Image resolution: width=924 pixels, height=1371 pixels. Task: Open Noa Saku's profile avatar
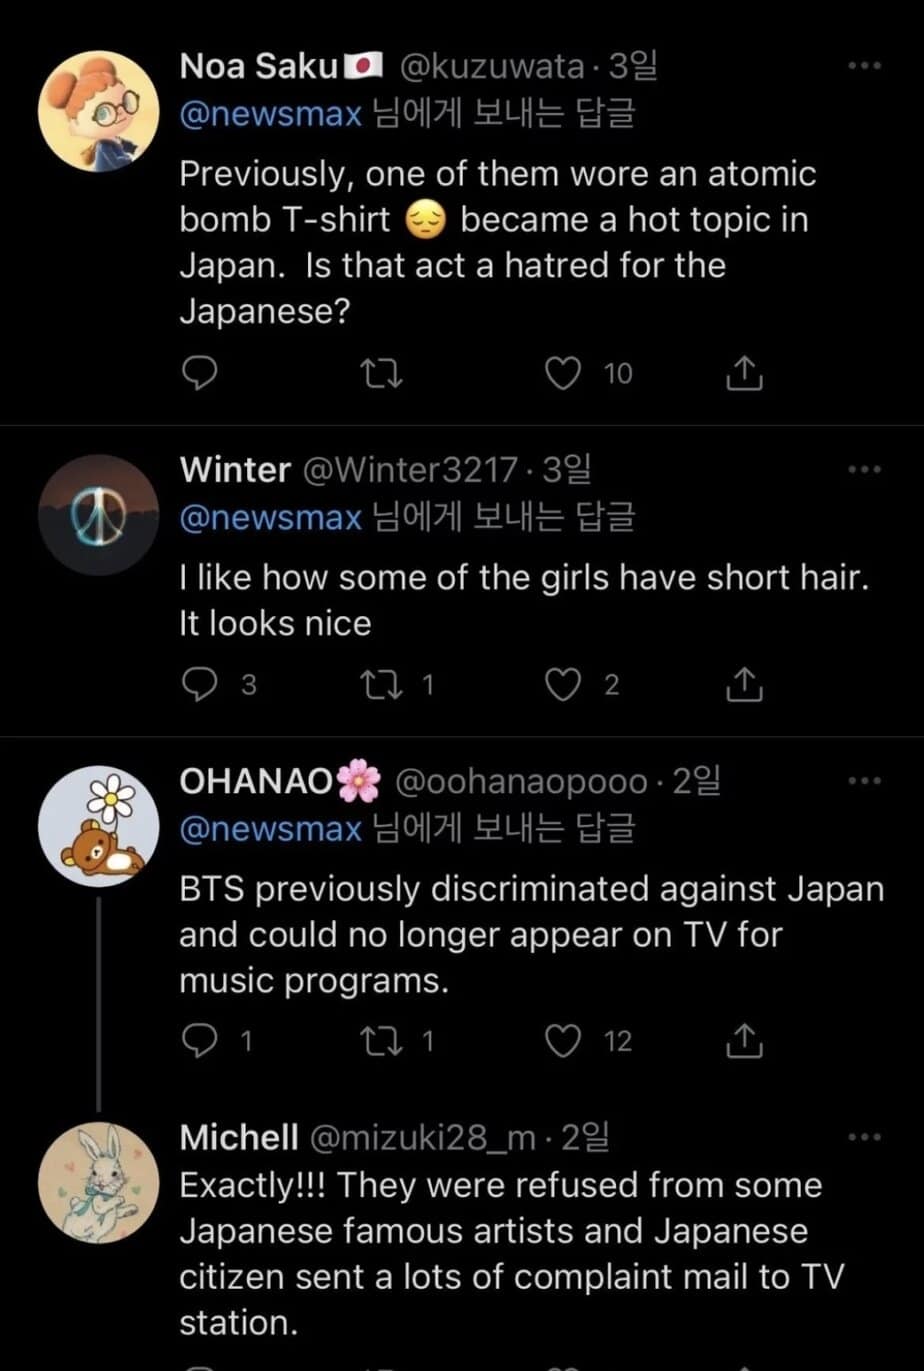pos(99,109)
